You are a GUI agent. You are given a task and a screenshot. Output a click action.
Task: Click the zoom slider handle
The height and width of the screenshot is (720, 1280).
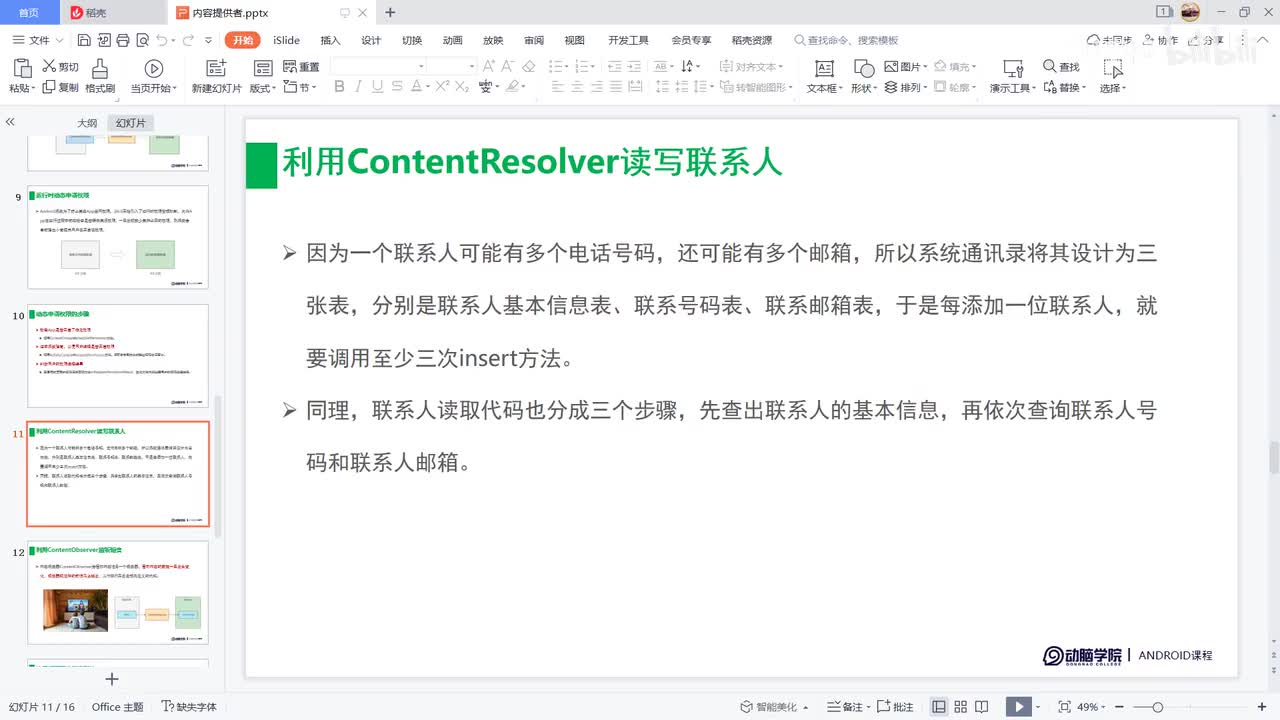click(1157, 707)
